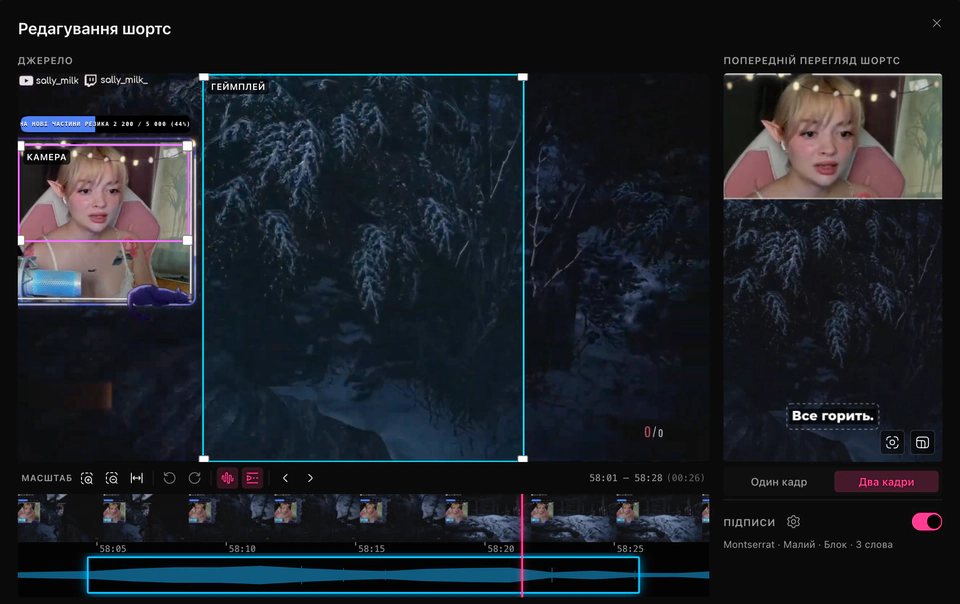
Task: Grab the bottom-left handle of ГЕЙМПЛЕЙ frame
Action: [x=204, y=458]
